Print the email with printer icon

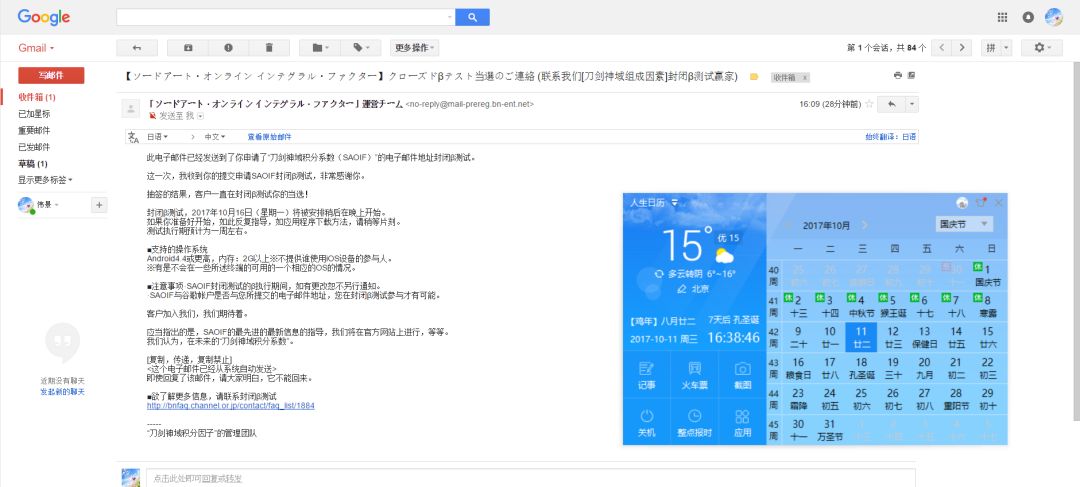[x=897, y=75]
